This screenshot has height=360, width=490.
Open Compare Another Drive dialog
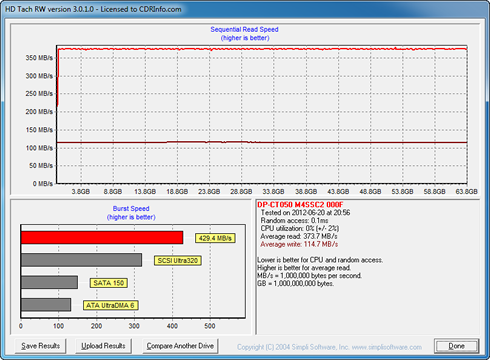tap(180, 346)
